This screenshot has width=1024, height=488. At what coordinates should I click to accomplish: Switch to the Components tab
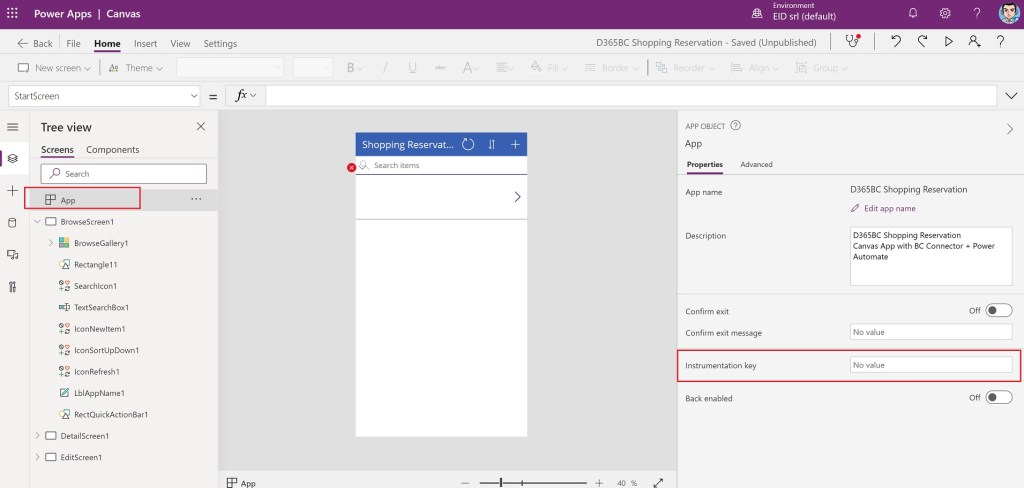[113, 150]
